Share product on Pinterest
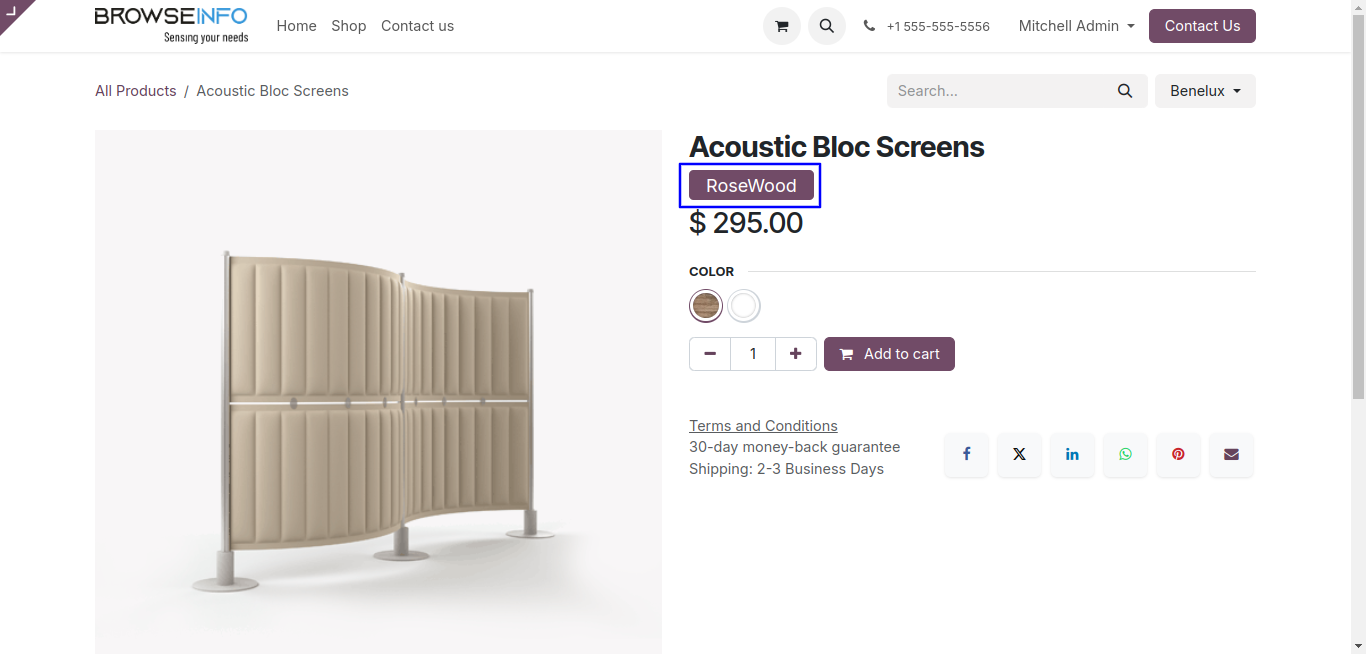 1178,454
